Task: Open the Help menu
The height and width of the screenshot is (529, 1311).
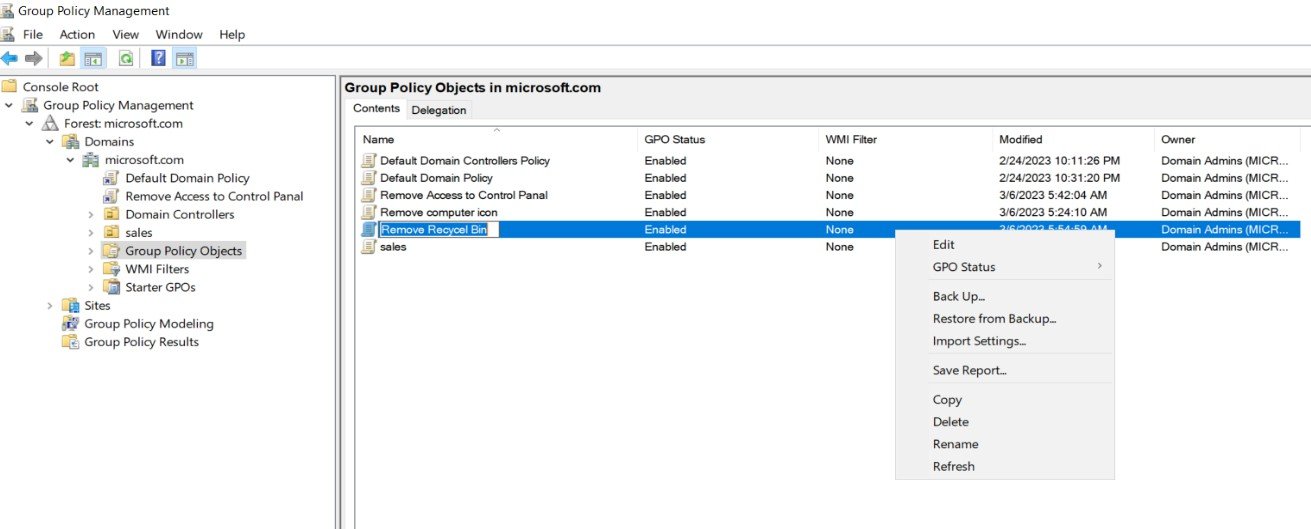Action: click(232, 34)
